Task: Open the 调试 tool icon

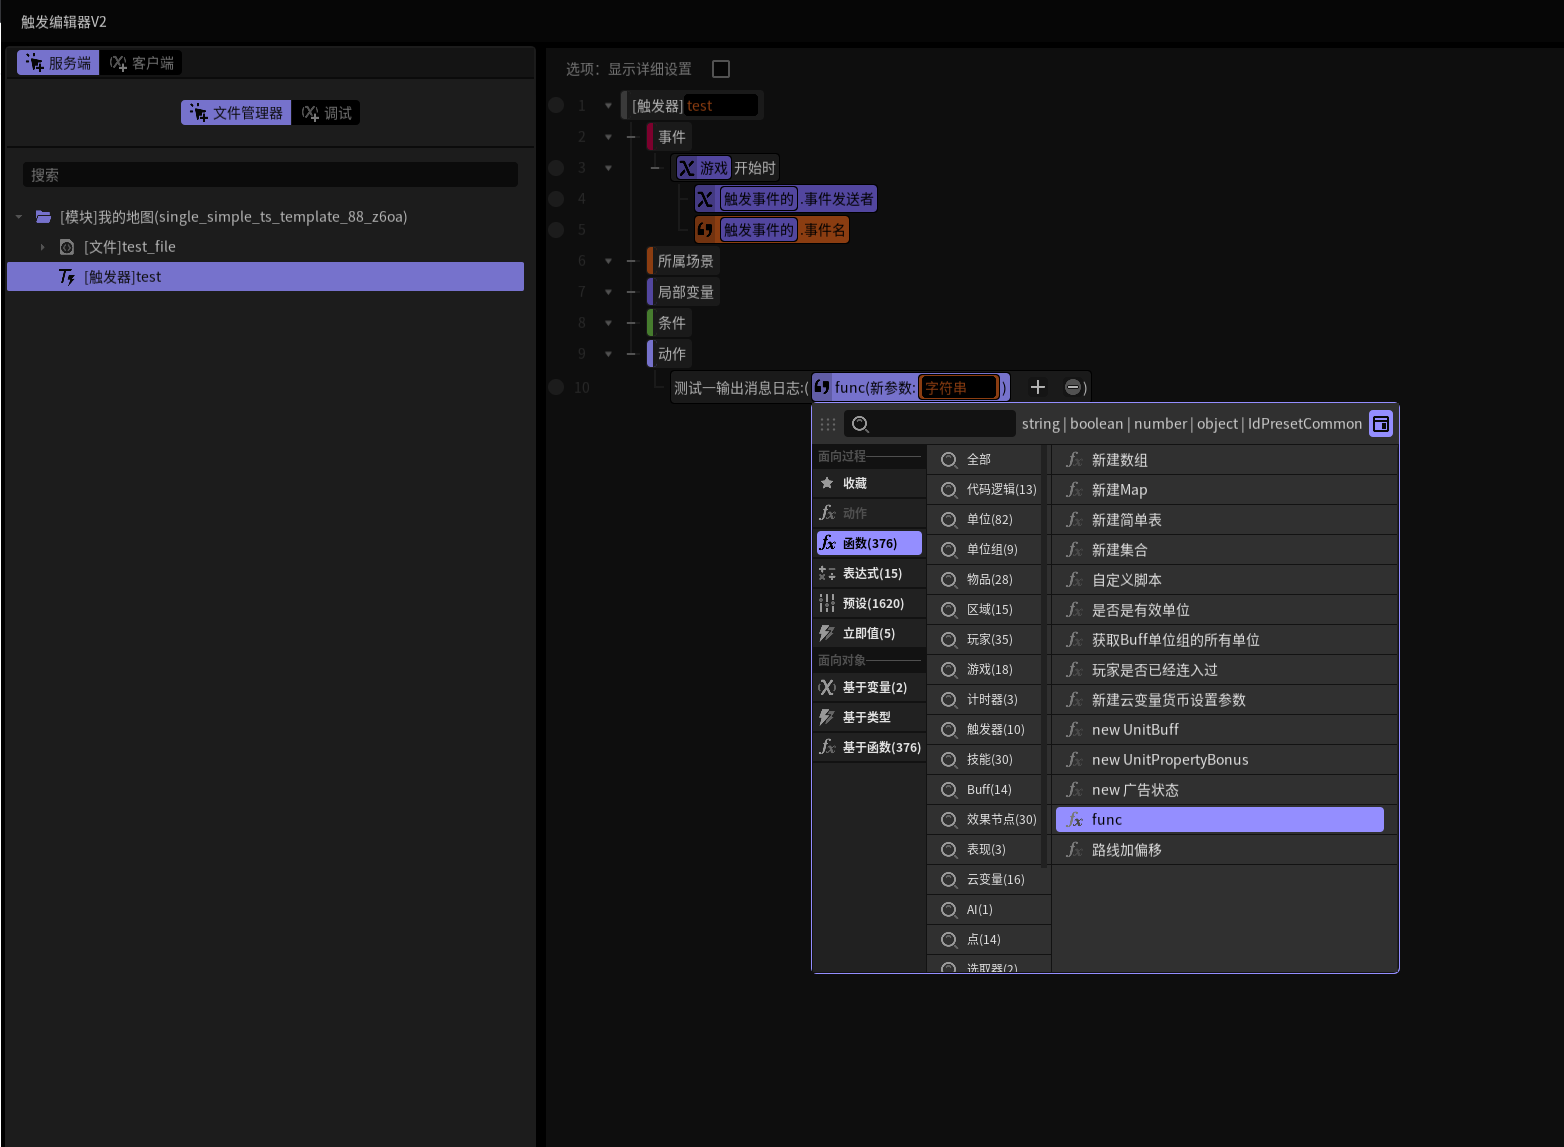Action: [310, 112]
